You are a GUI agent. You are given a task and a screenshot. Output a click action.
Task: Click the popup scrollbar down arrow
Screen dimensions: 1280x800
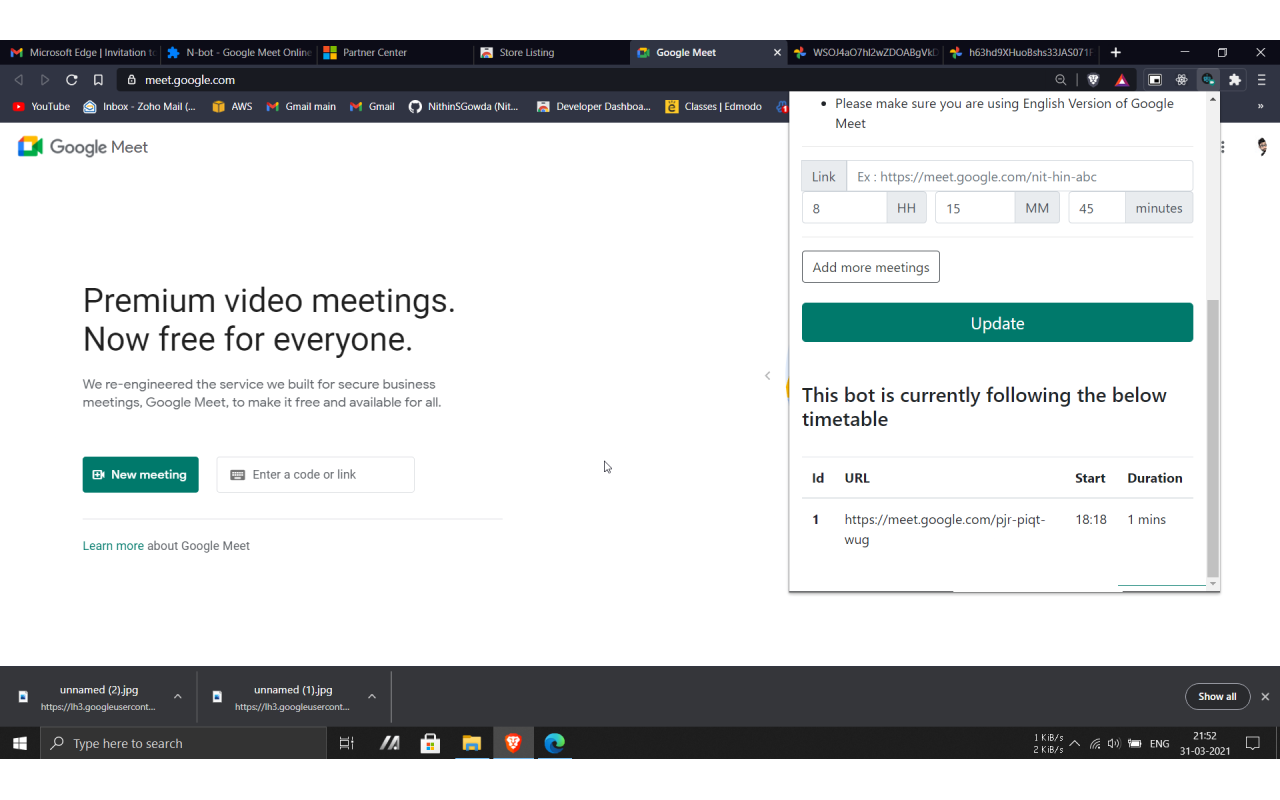(1213, 584)
